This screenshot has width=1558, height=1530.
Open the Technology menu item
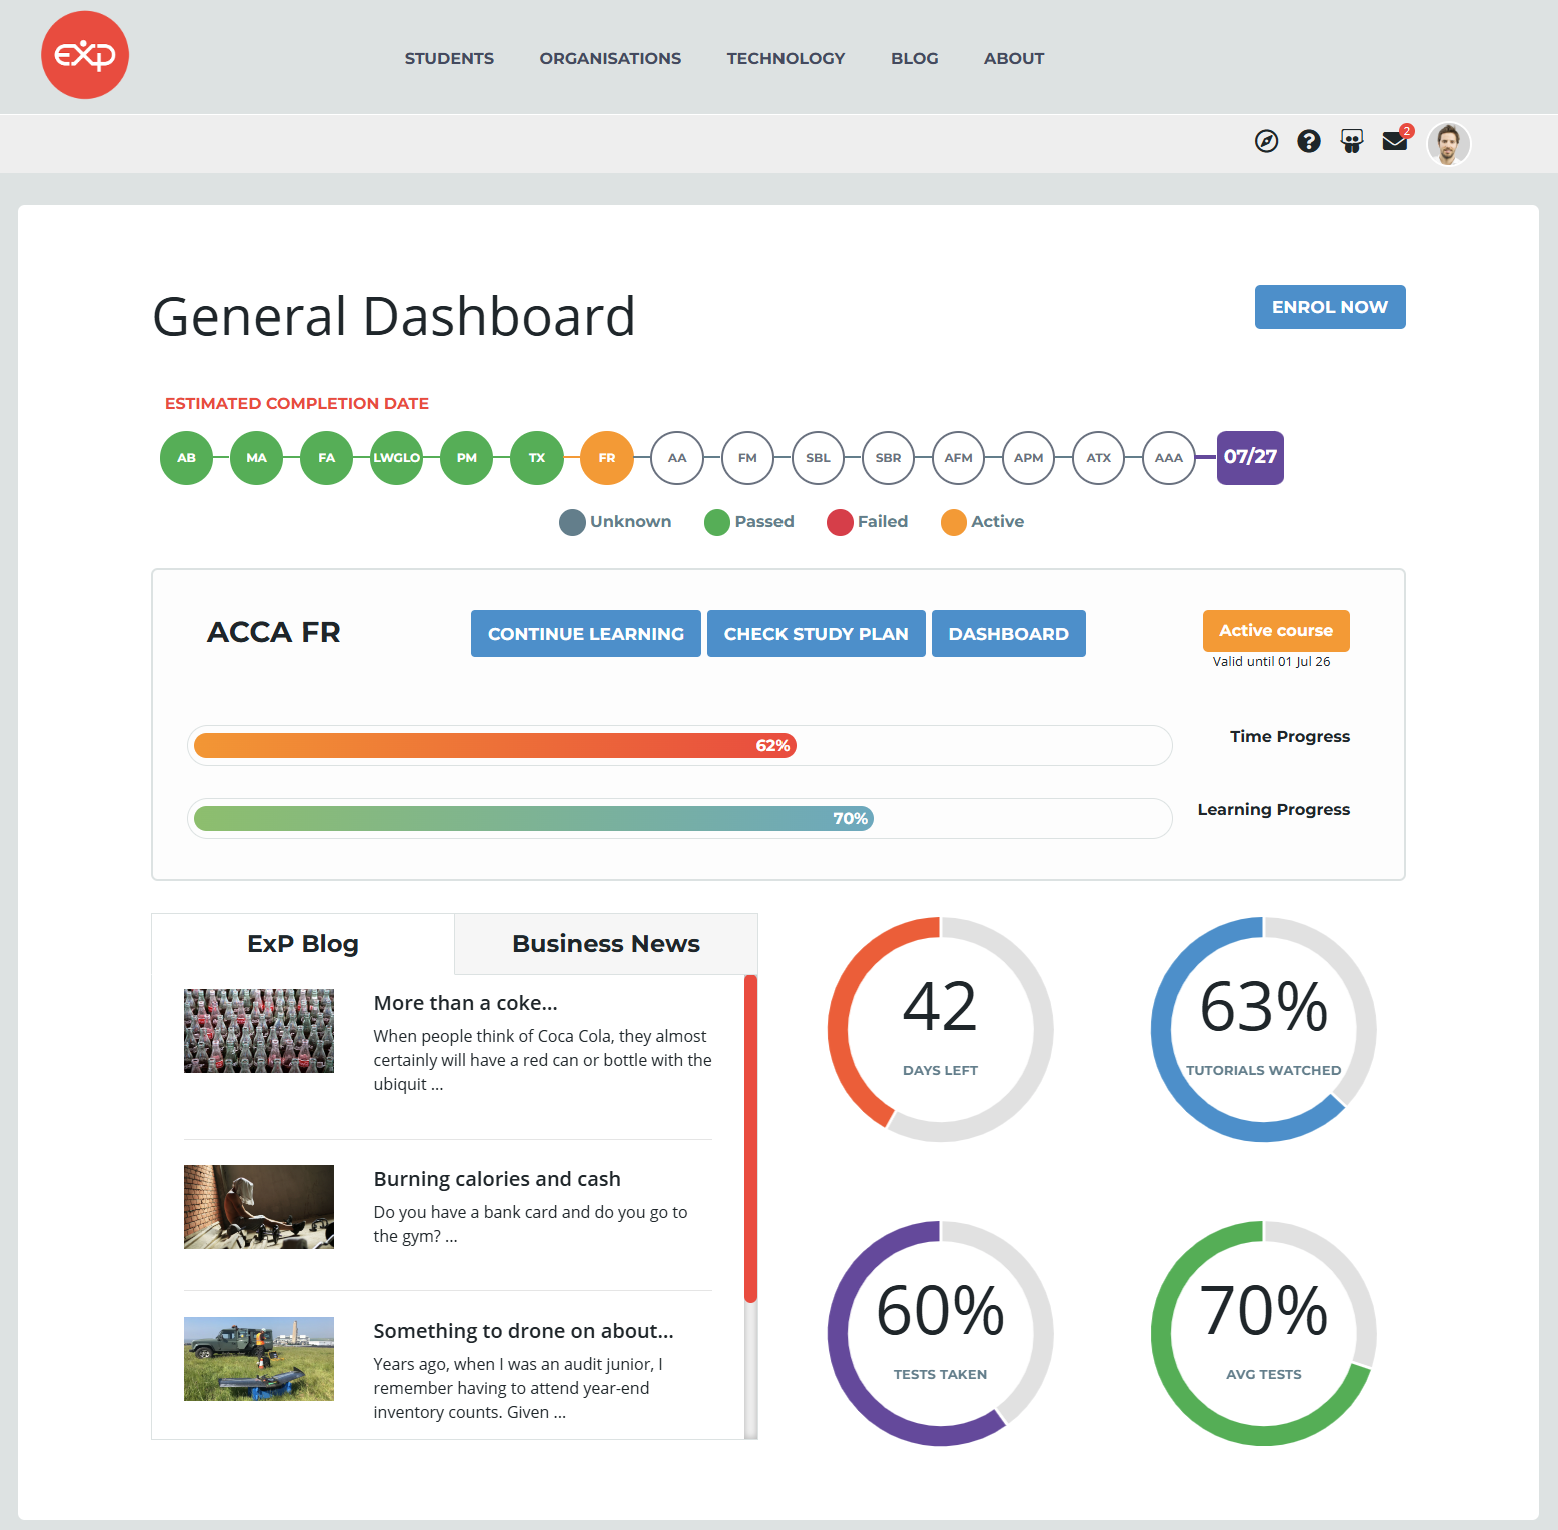tap(785, 58)
